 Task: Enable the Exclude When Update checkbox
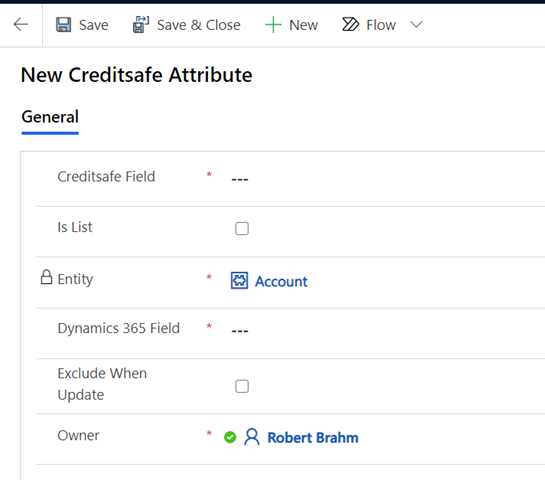click(242, 386)
